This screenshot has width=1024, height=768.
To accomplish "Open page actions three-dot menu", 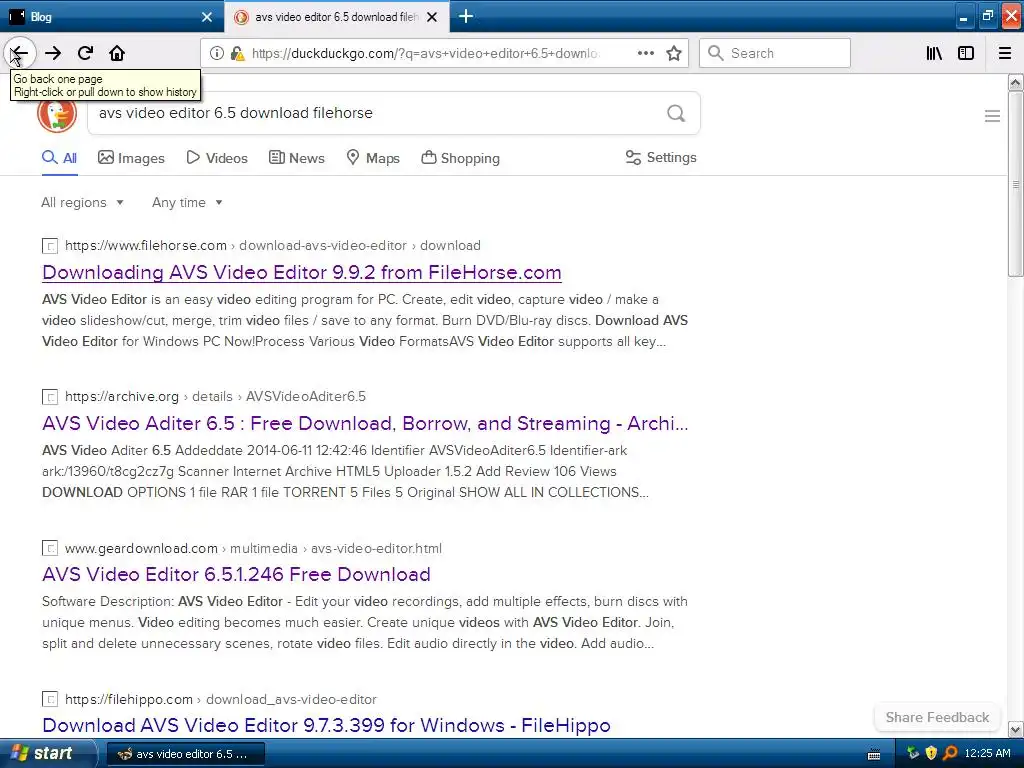I will pos(645,53).
